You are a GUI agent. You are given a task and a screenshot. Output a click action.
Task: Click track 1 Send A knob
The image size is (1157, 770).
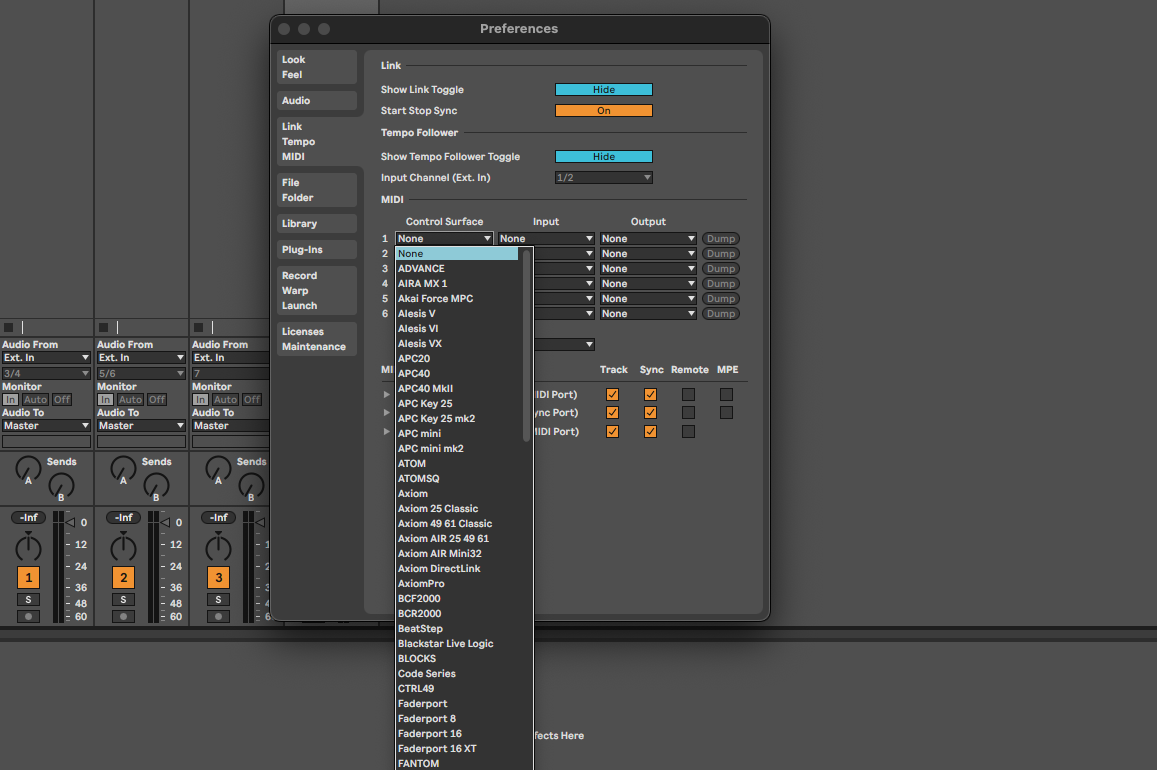click(x=28, y=469)
